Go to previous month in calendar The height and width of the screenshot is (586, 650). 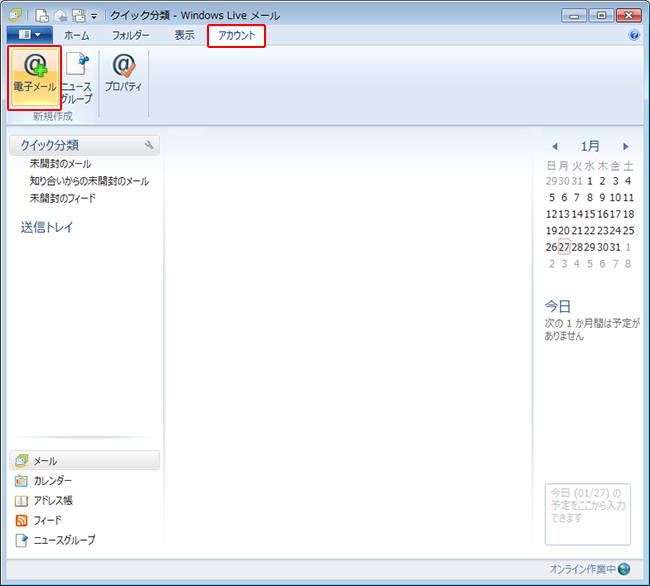[x=555, y=146]
